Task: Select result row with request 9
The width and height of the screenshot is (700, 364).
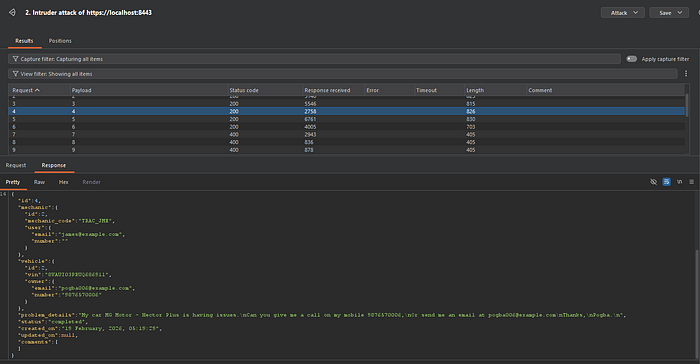Action: point(346,150)
